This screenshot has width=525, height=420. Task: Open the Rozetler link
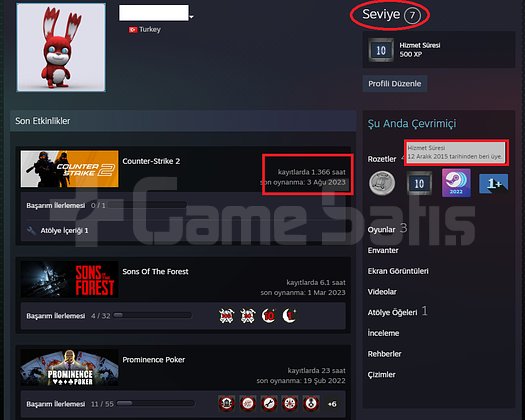382,159
